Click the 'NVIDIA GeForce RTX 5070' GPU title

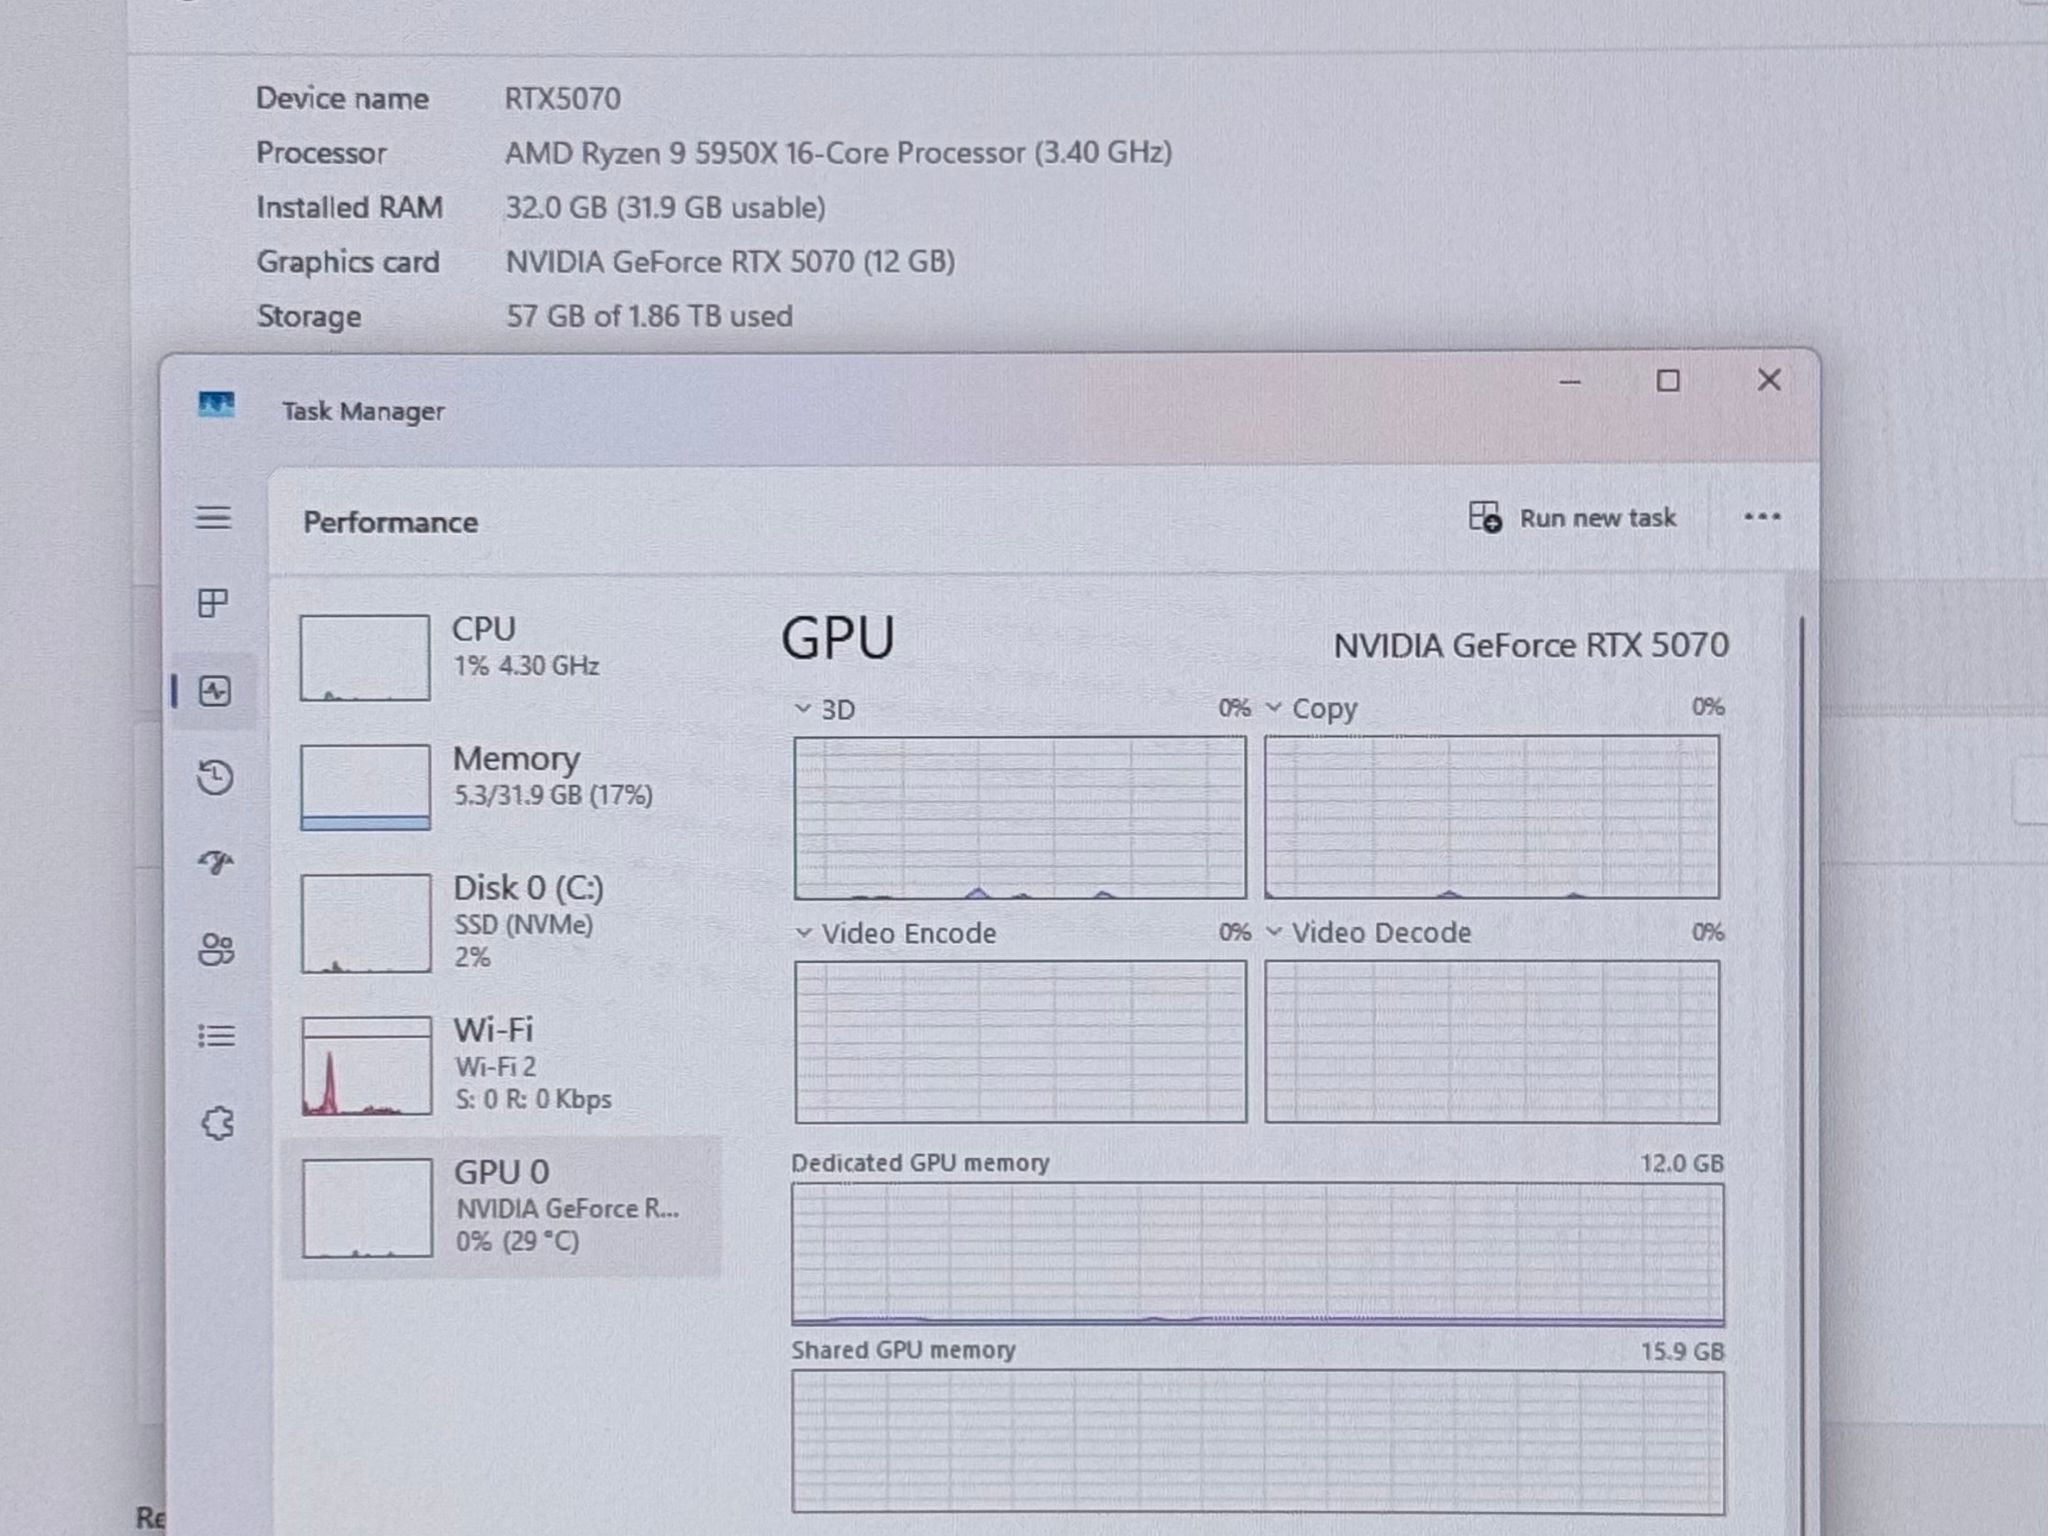(1531, 645)
